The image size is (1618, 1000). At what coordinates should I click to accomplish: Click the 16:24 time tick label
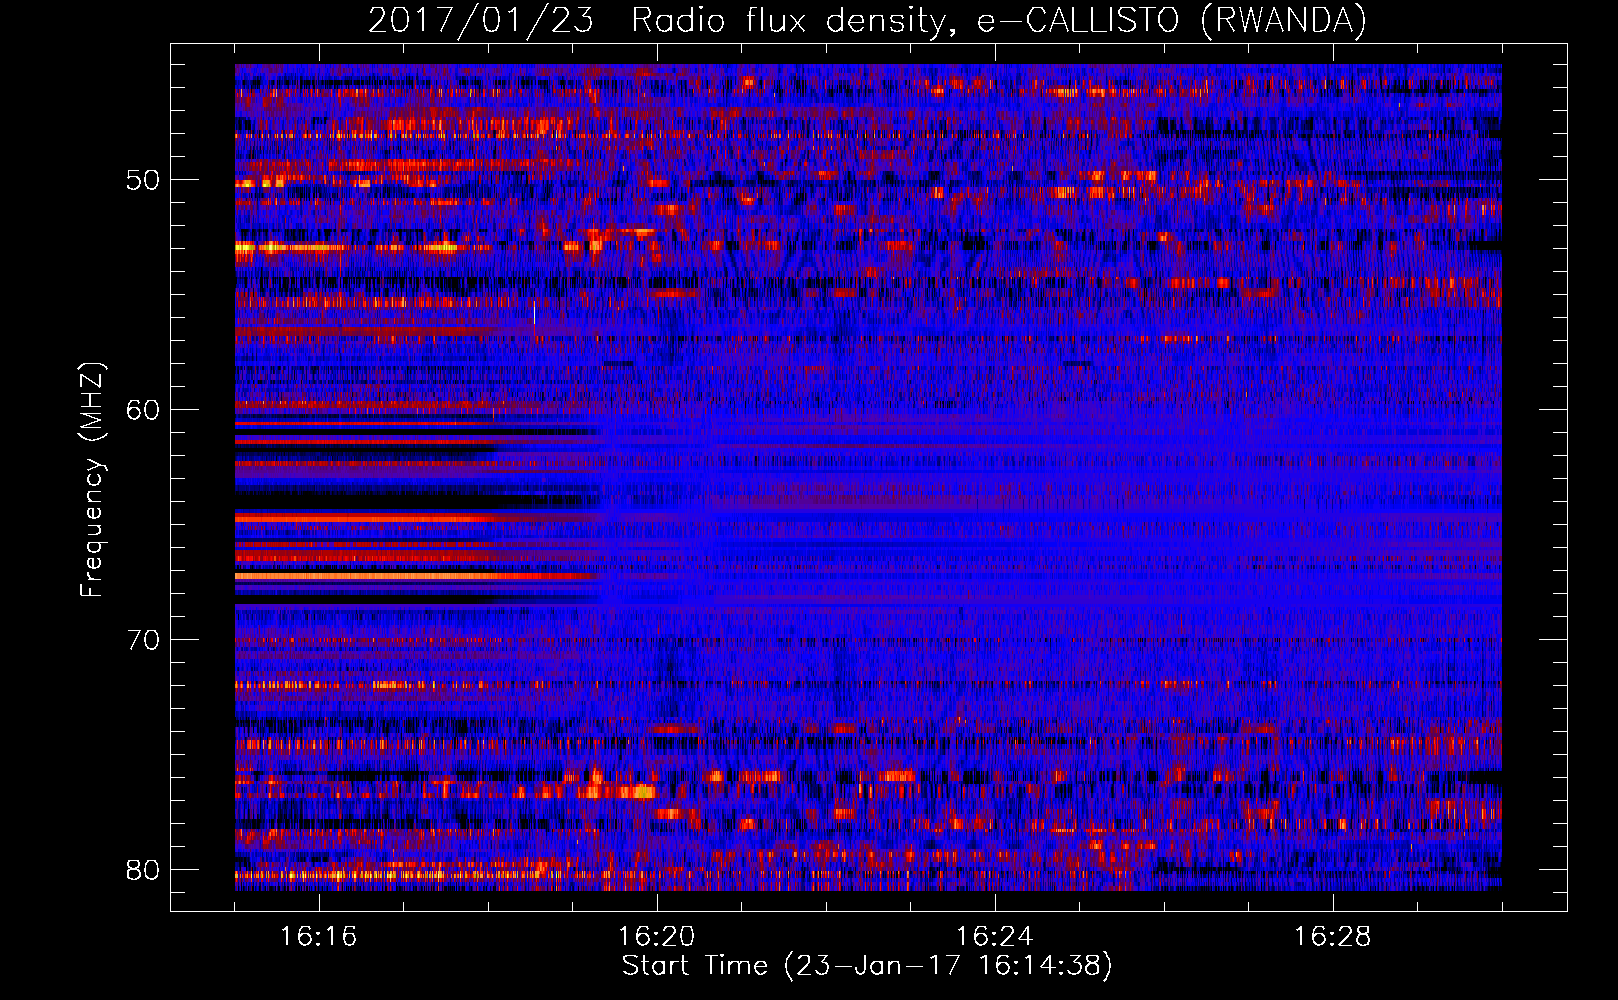coord(994,937)
